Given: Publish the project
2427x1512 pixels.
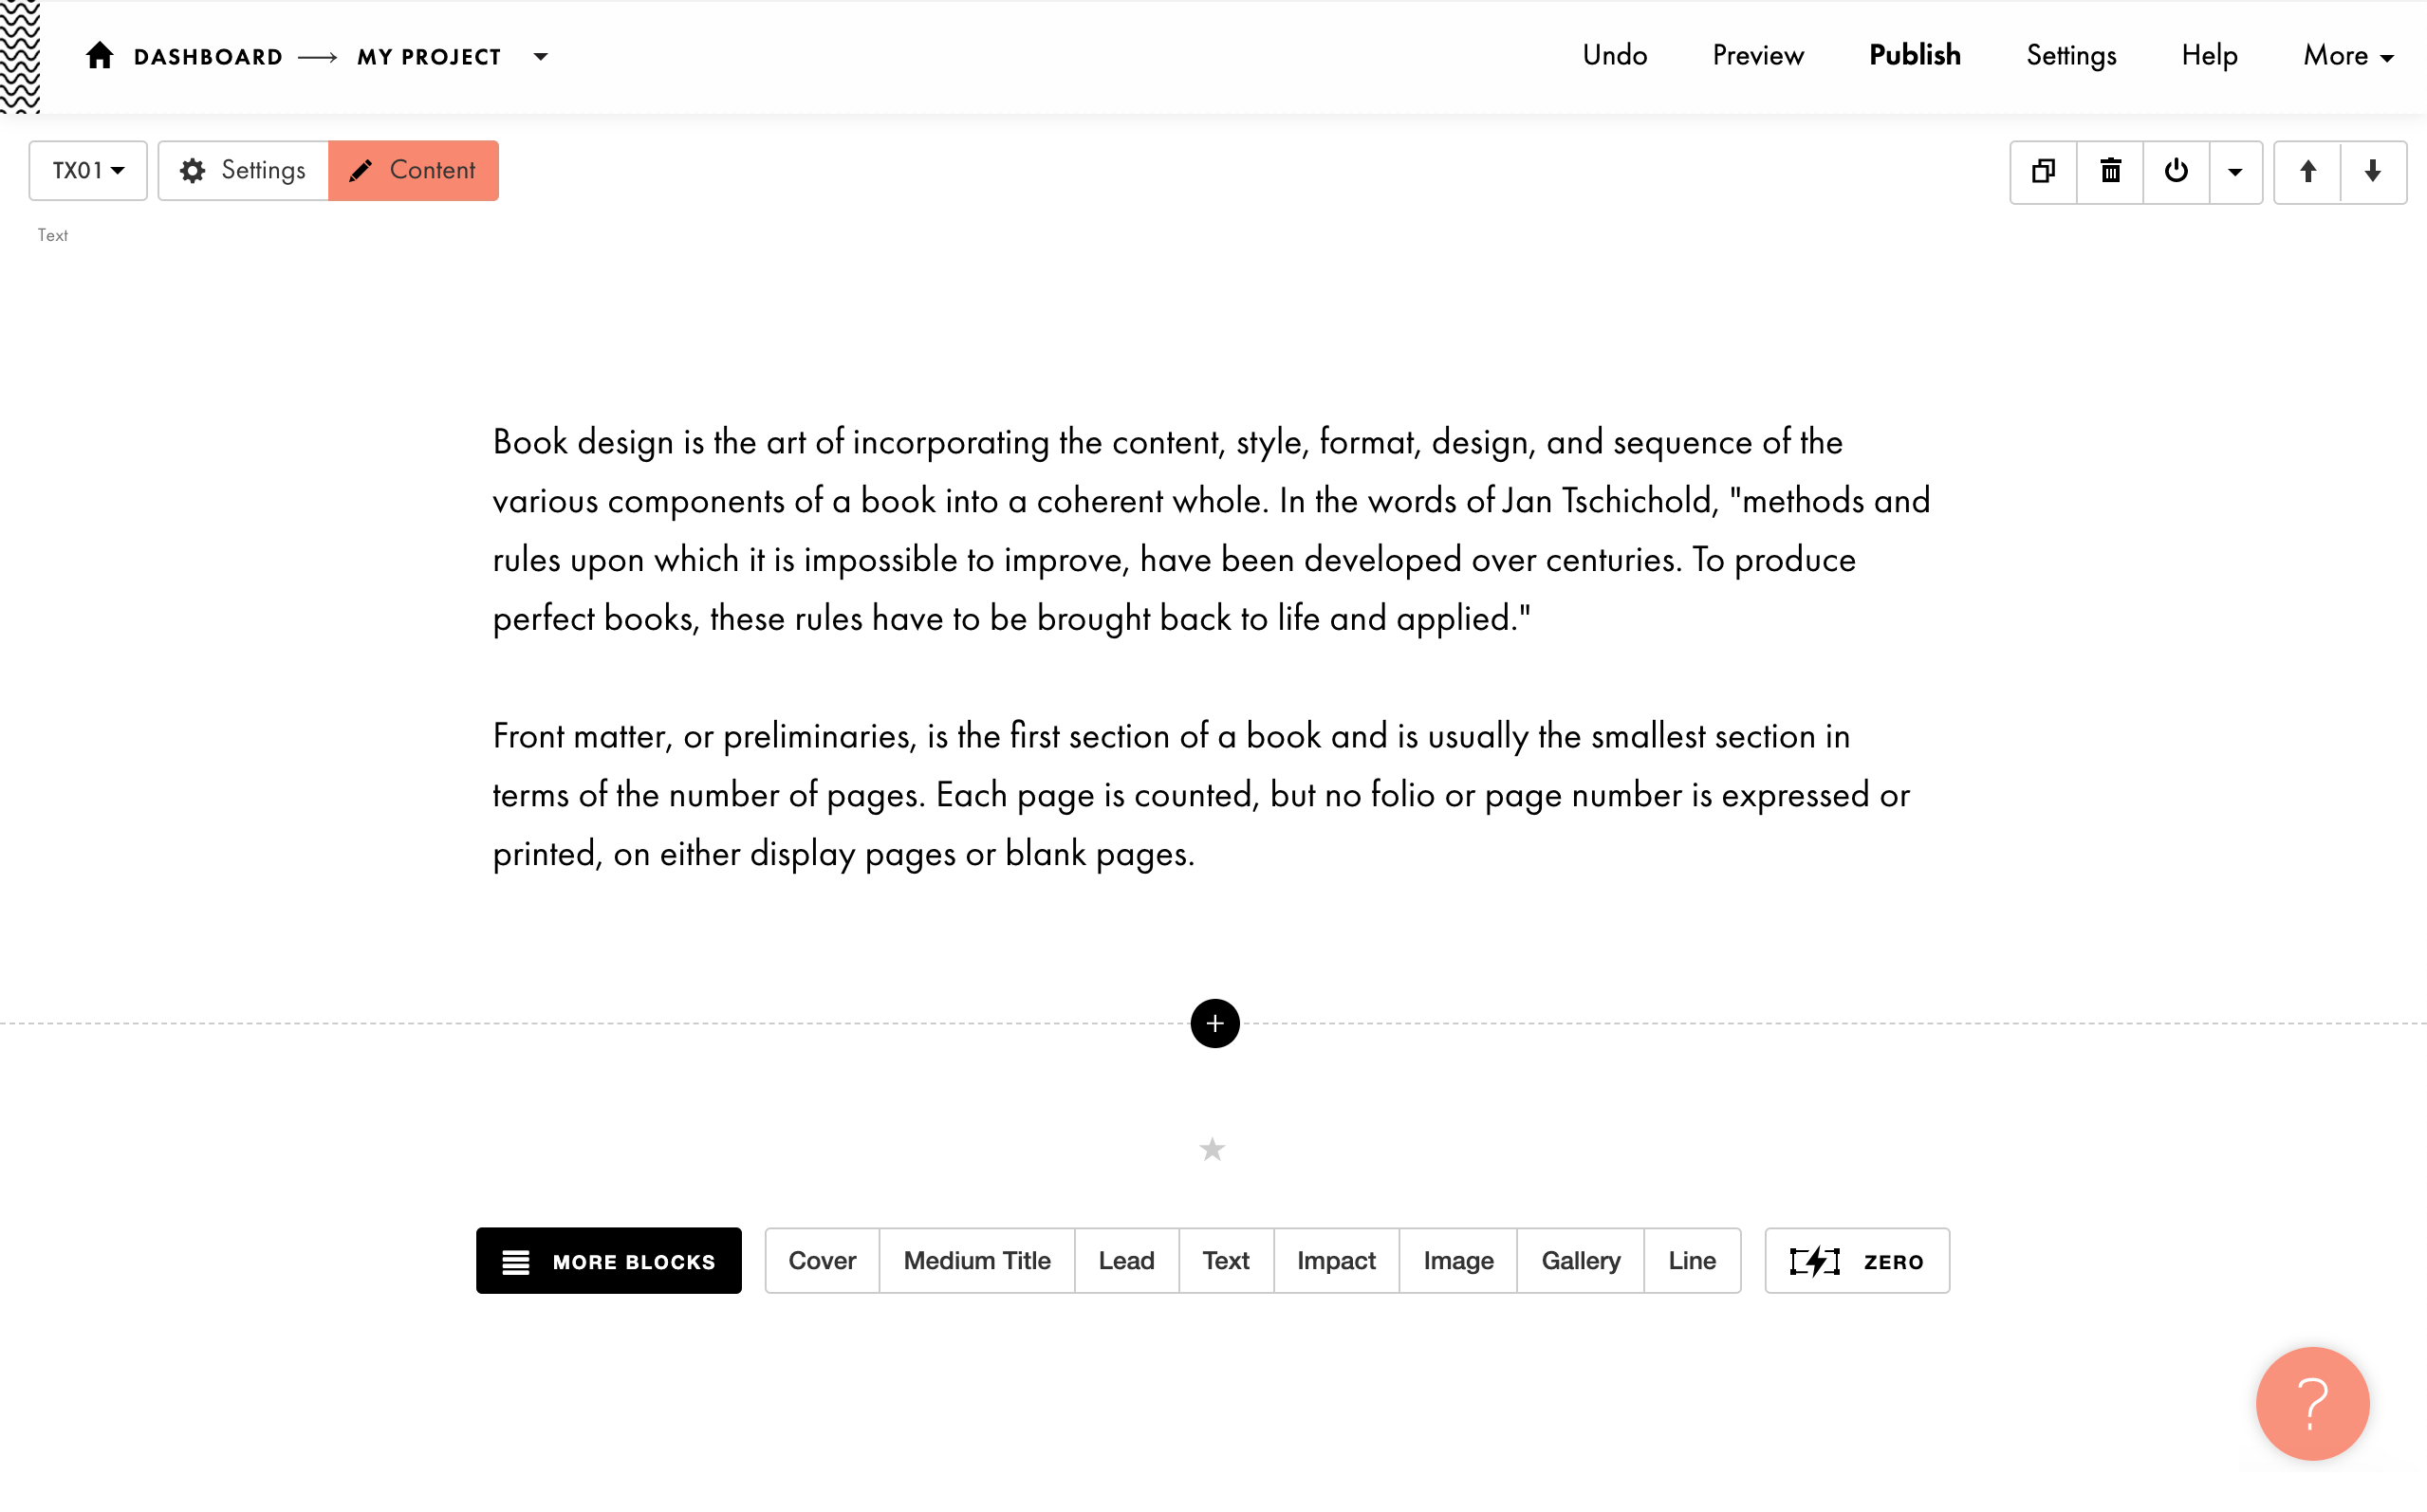Looking at the screenshot, I should tap(1913, 56).
